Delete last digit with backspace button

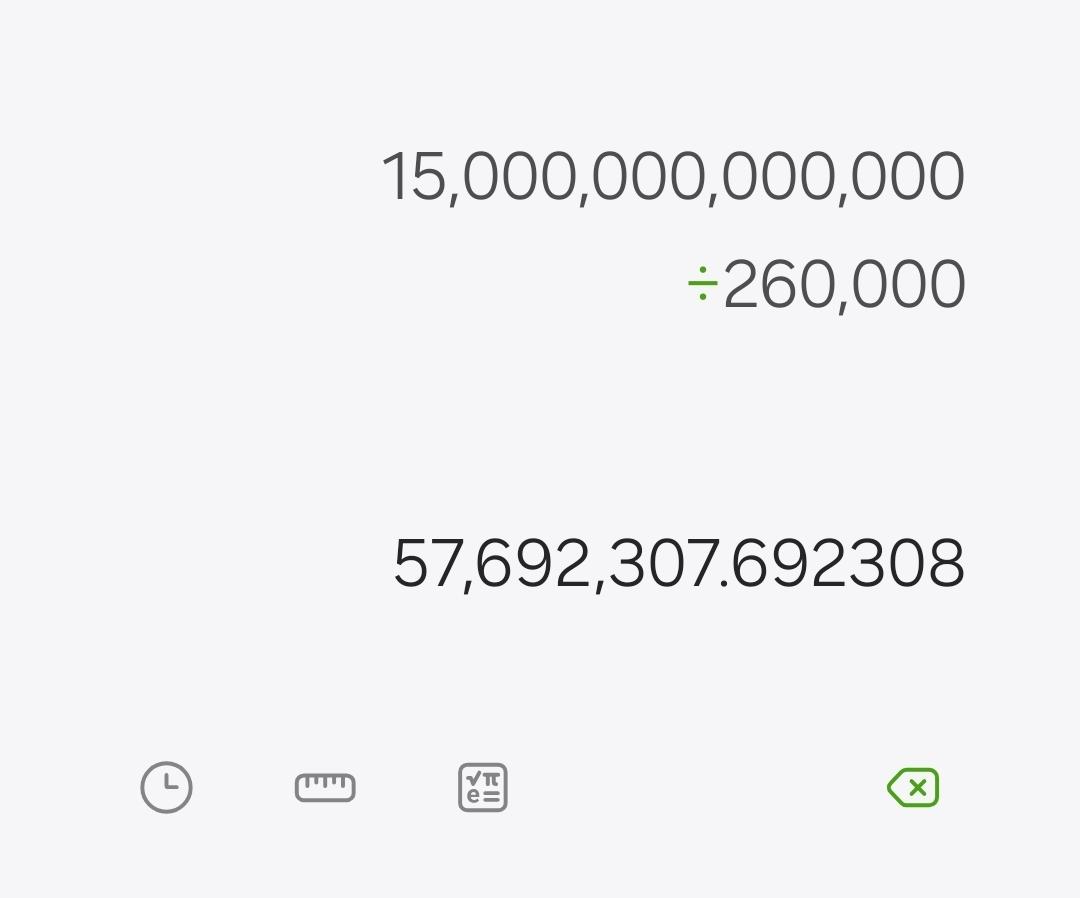[913, 788]
